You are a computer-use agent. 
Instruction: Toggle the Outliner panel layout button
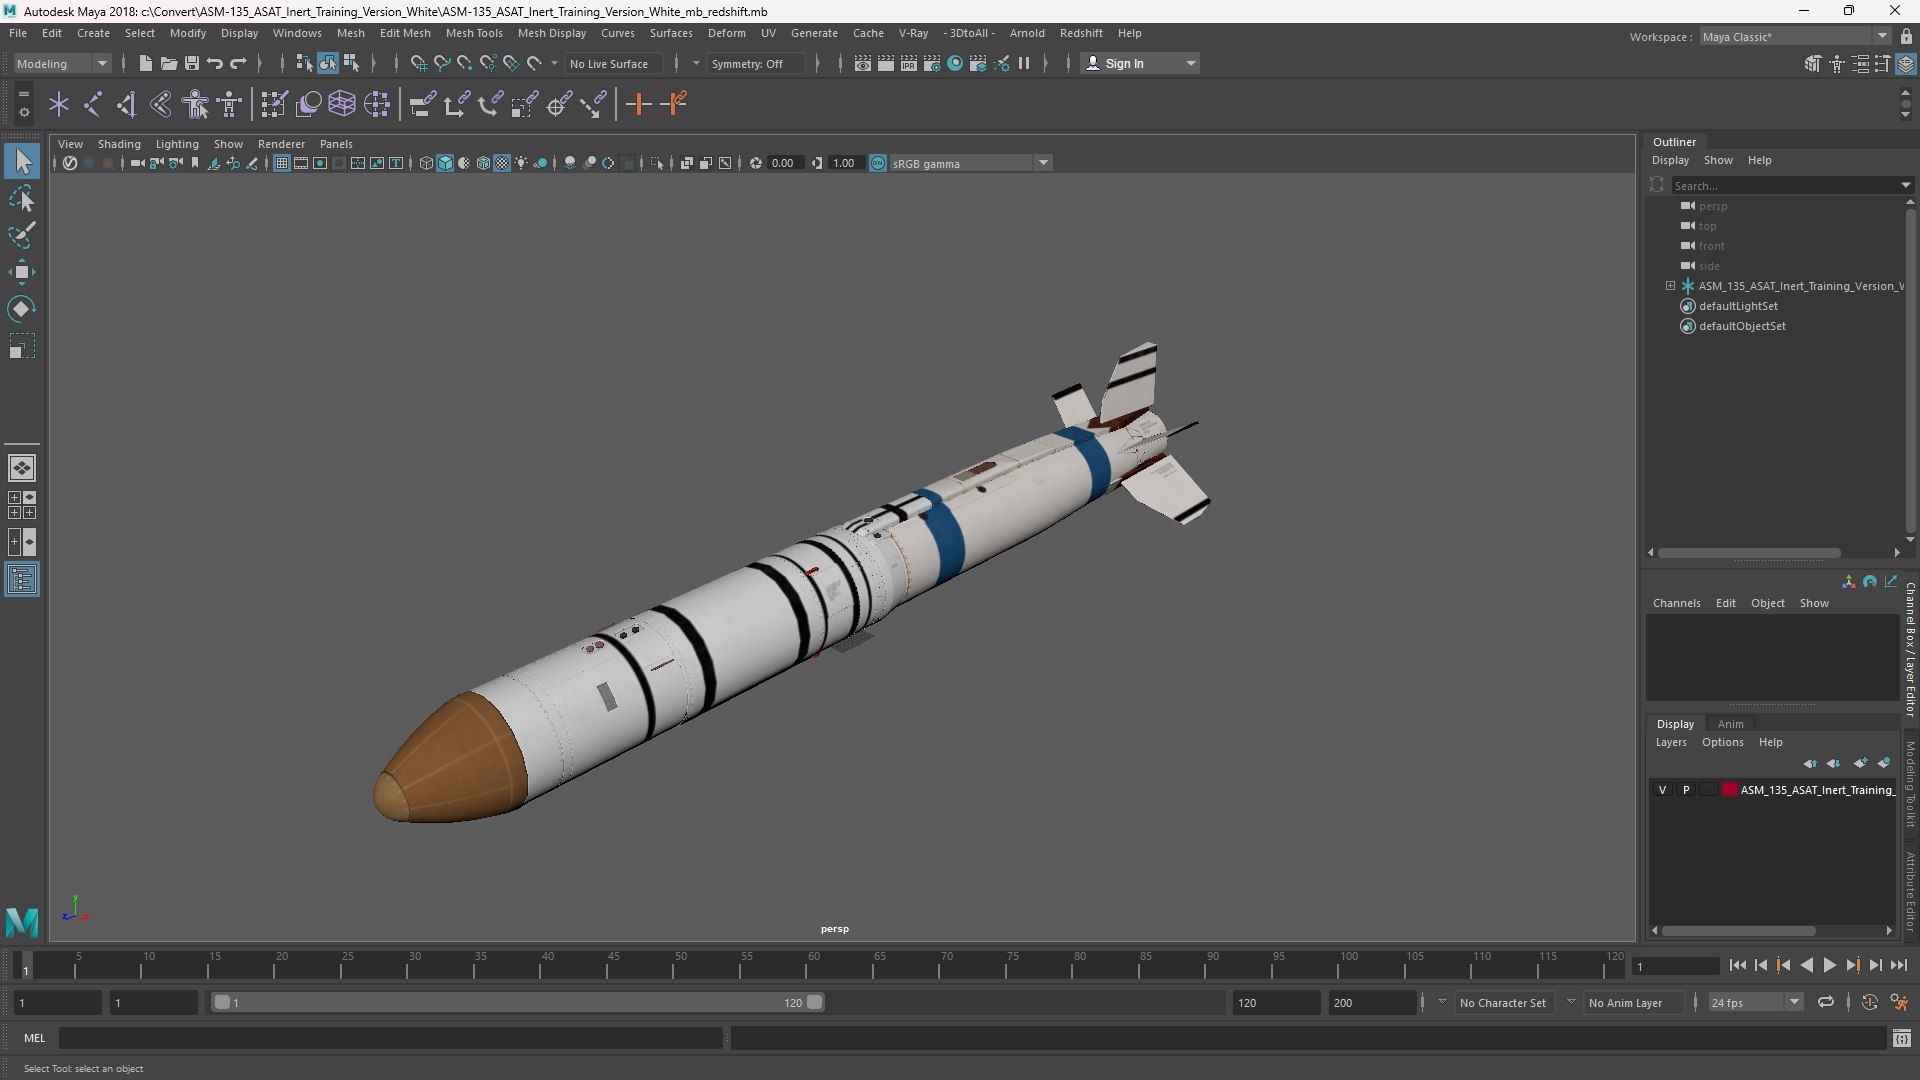[22, 580]
